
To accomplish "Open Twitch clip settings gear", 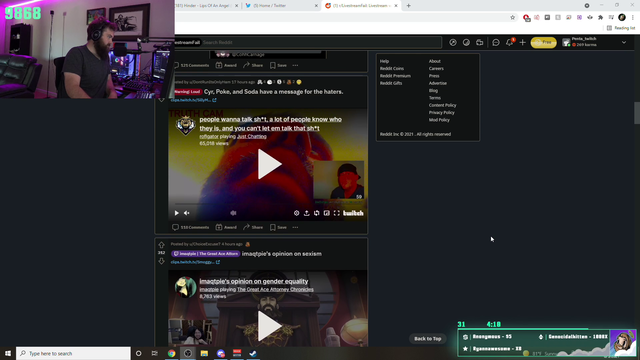I will [296, 213].
